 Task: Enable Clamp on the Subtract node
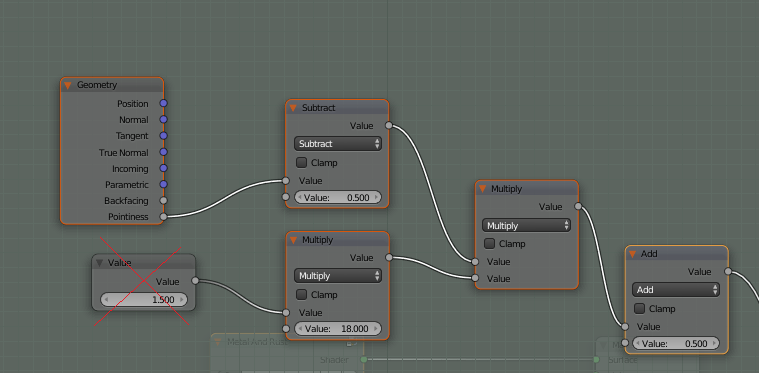click(x=301, y=163)
